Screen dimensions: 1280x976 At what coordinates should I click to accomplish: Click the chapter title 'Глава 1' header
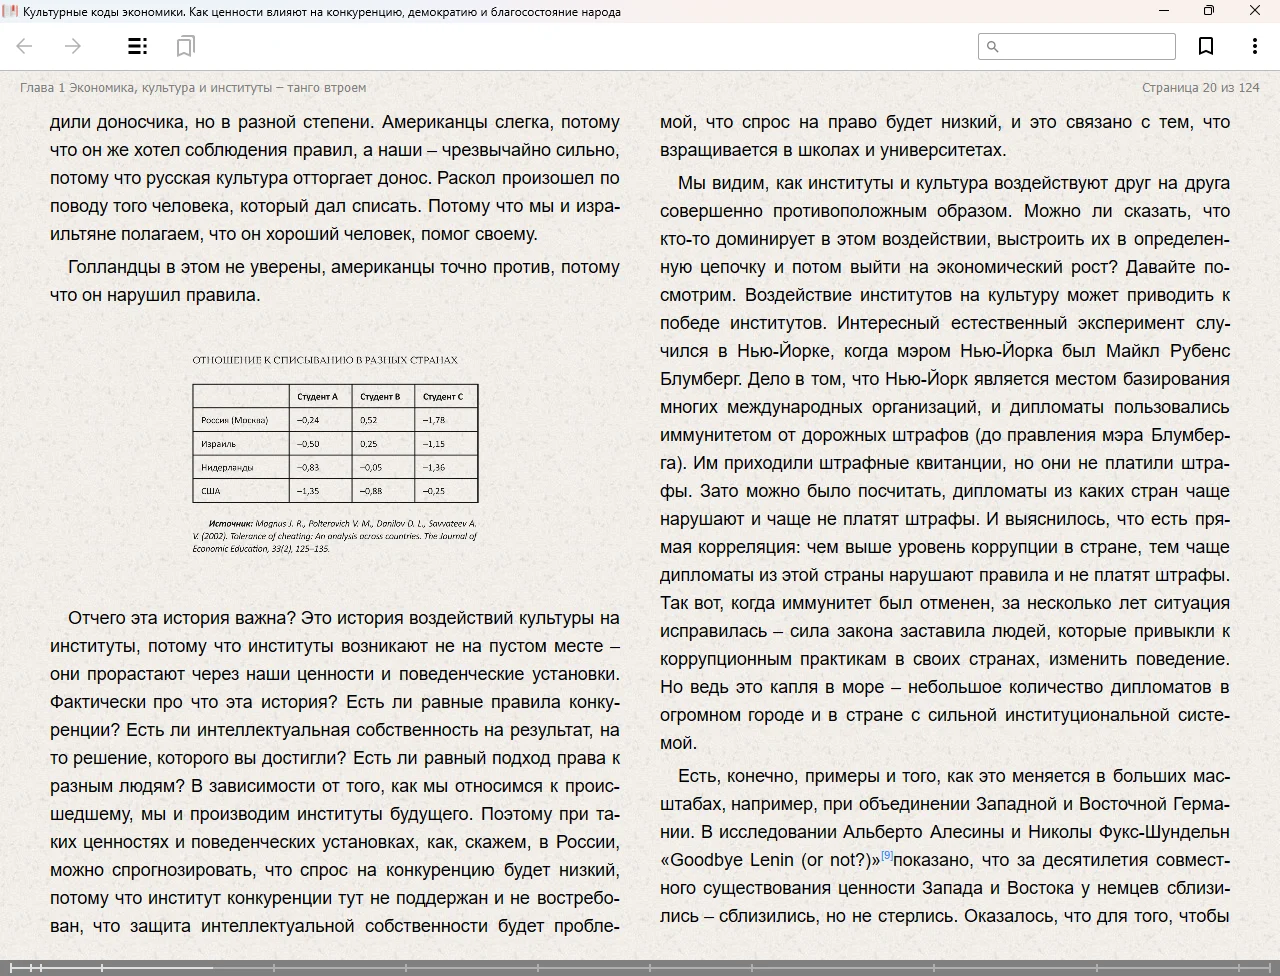click(x=193, y=88)
